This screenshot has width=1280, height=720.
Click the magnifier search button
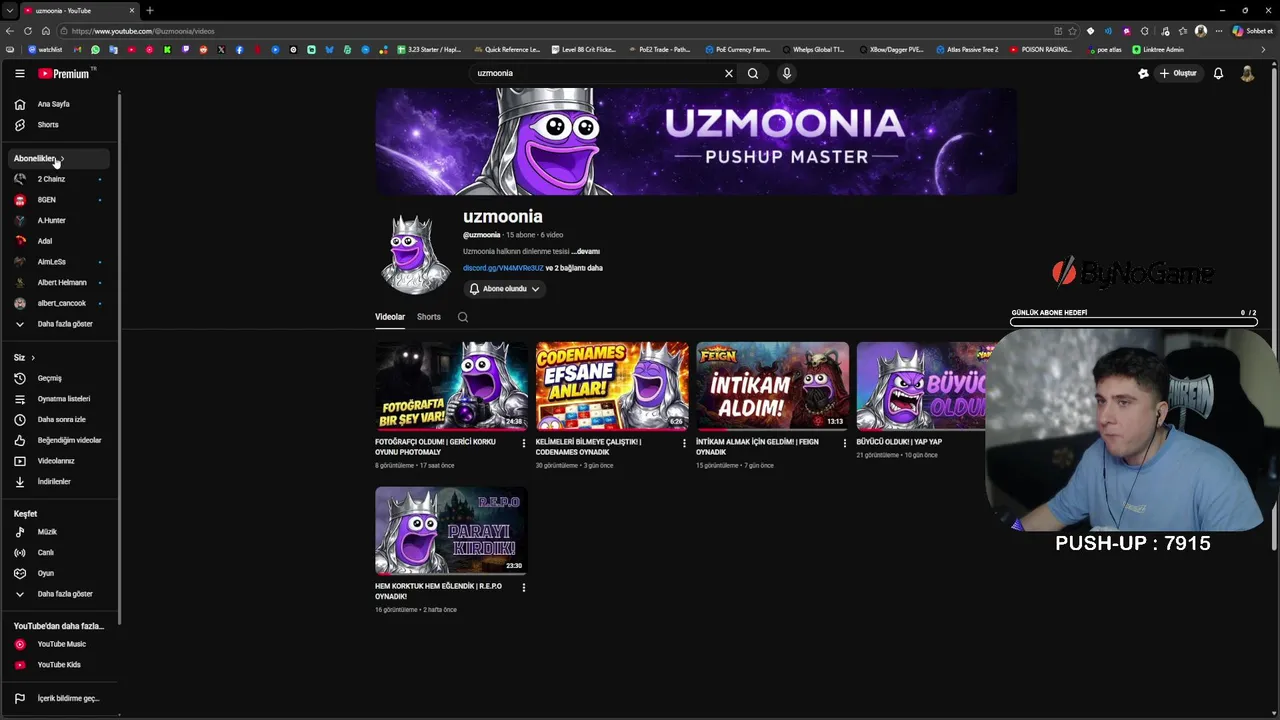click(x=753, y=73)
